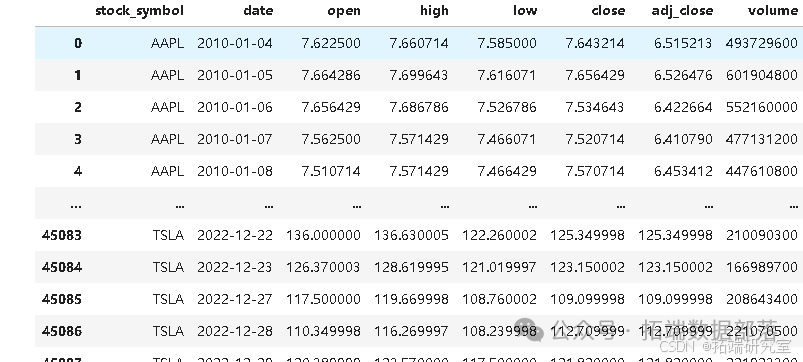Select the date 2022-12-23 cell
The height and width of the screenshot is (362, 803).
235,267
